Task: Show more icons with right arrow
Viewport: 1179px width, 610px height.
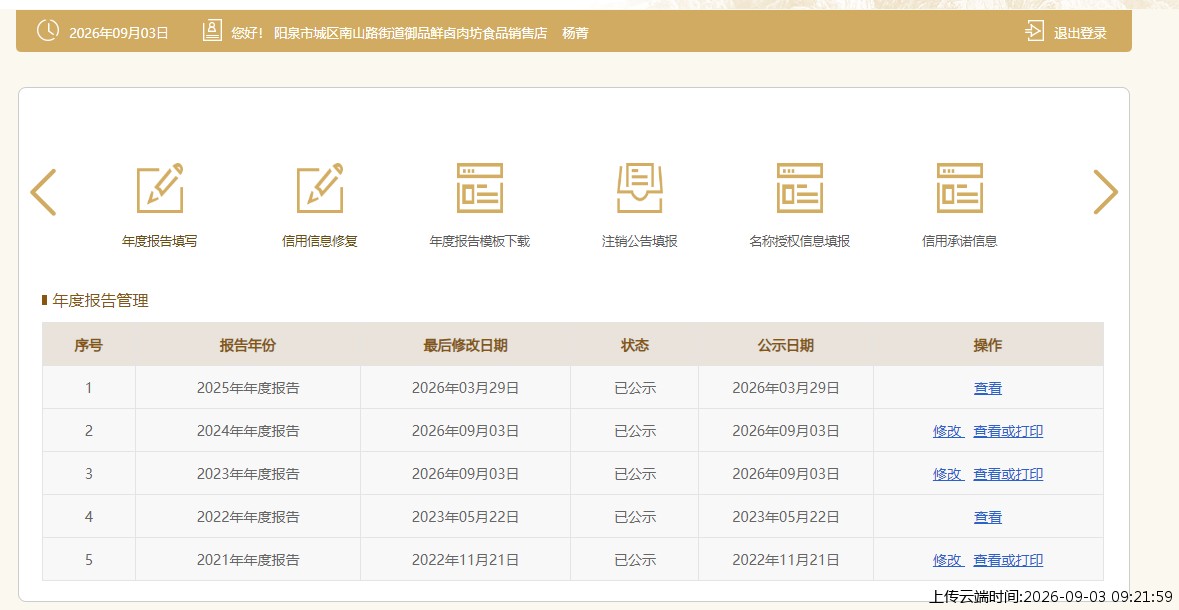Action: [x=1105, y=192]
